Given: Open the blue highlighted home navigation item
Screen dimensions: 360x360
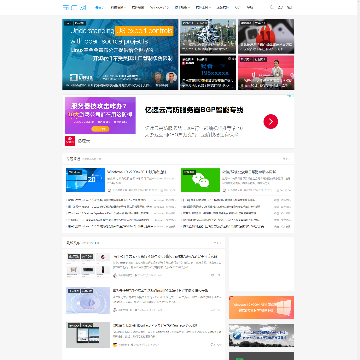Looking at the screenshot, I should click(x=99, y=7).
